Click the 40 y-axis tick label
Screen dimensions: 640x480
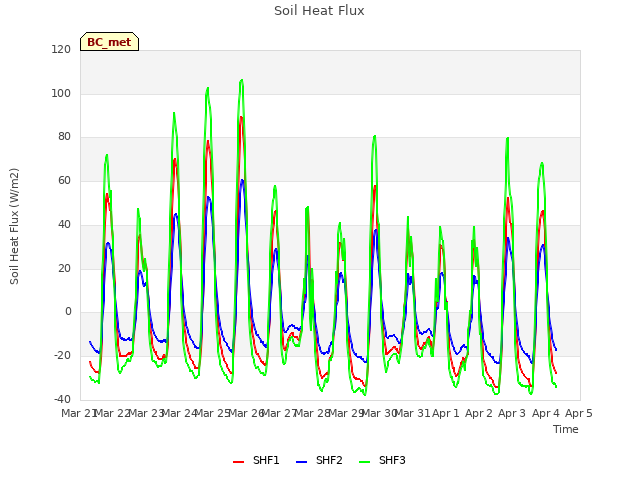point(64,224)
